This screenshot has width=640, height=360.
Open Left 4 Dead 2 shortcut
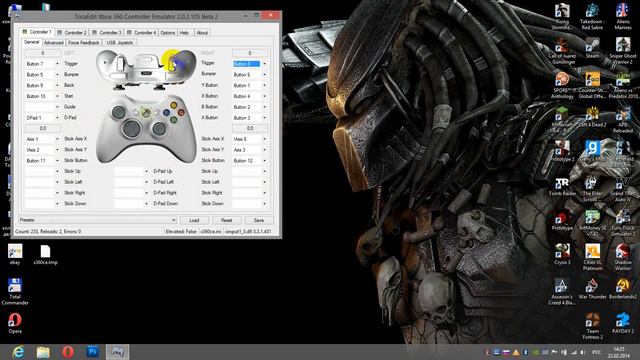(592, 117)
